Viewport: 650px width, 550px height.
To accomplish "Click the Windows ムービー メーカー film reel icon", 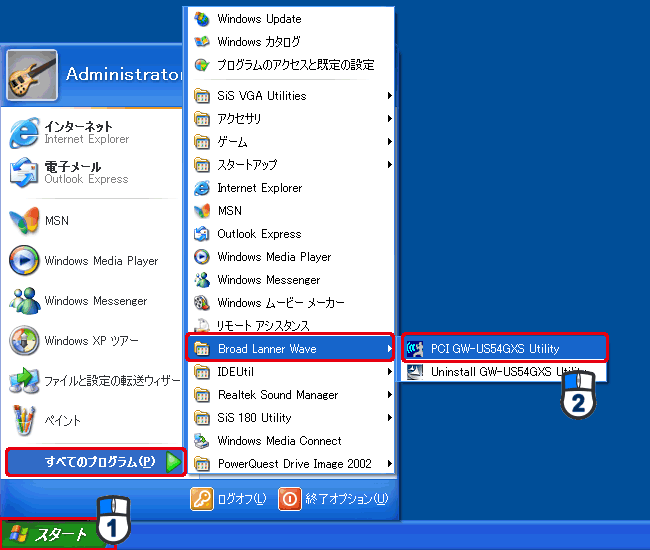I will tap(202, 303).
